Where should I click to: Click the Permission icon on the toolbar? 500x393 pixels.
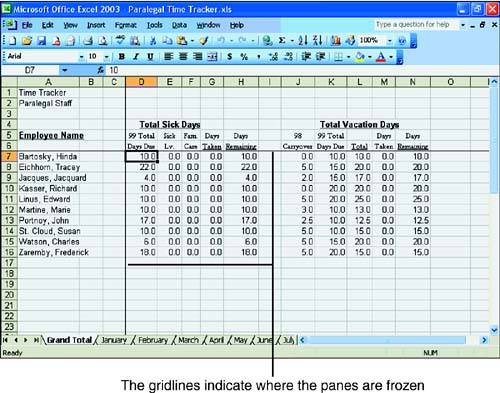point(56,41)
